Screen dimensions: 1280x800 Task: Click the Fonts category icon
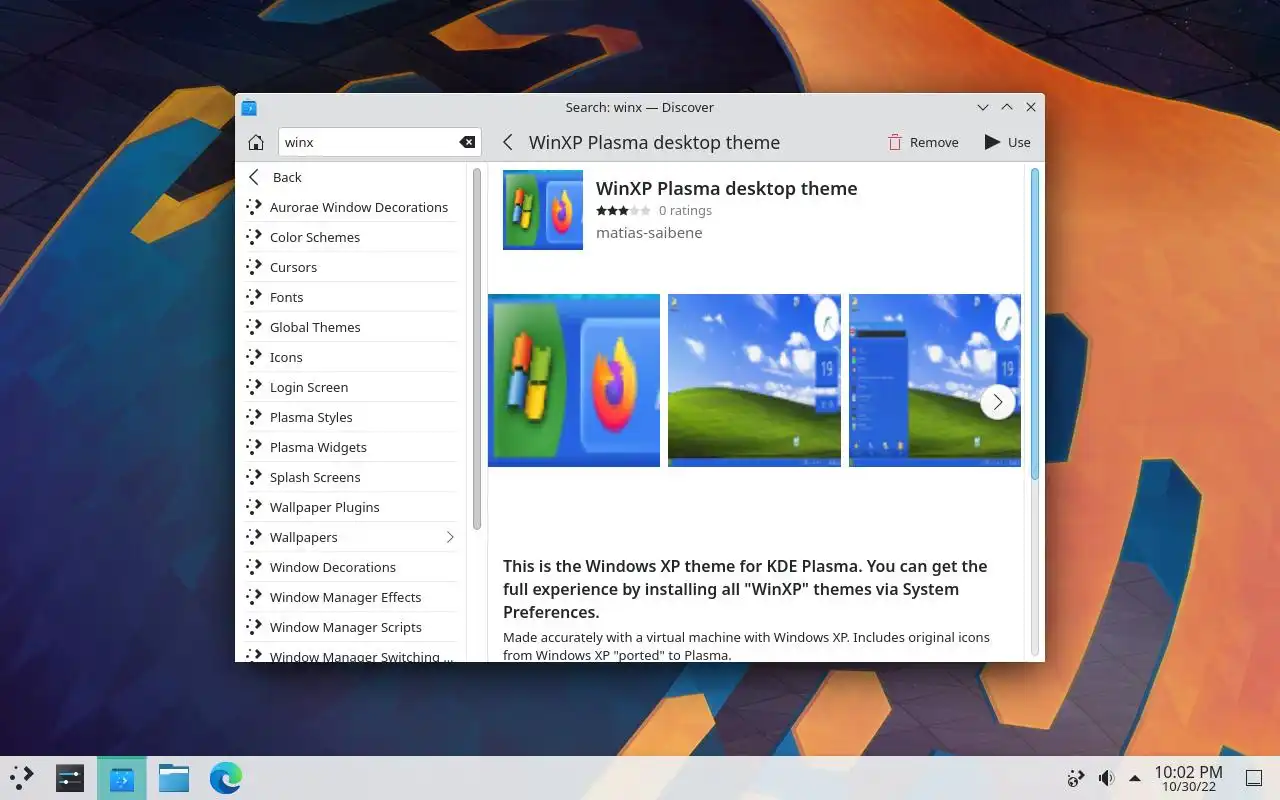point(254,297)
